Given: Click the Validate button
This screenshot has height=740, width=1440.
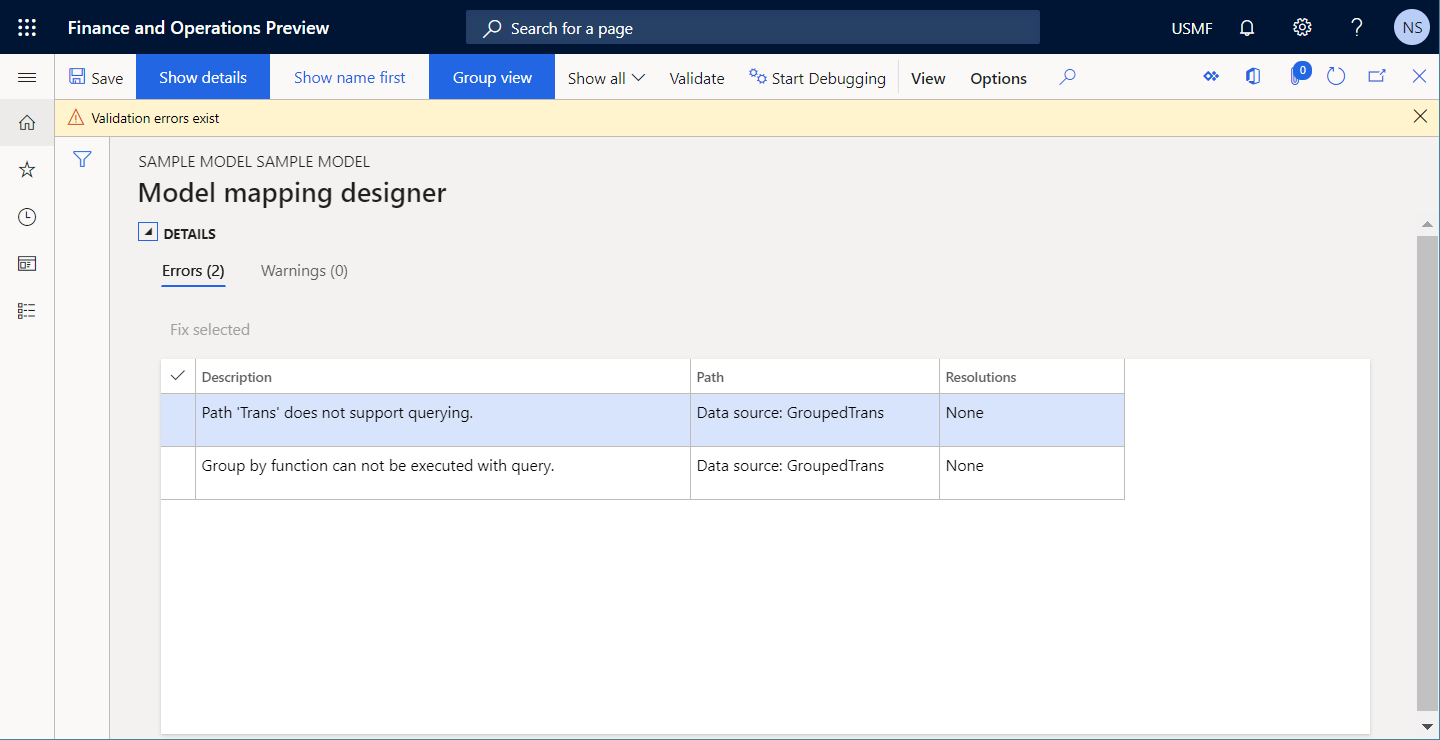Looking at the screenshot, I should point(696,77).
